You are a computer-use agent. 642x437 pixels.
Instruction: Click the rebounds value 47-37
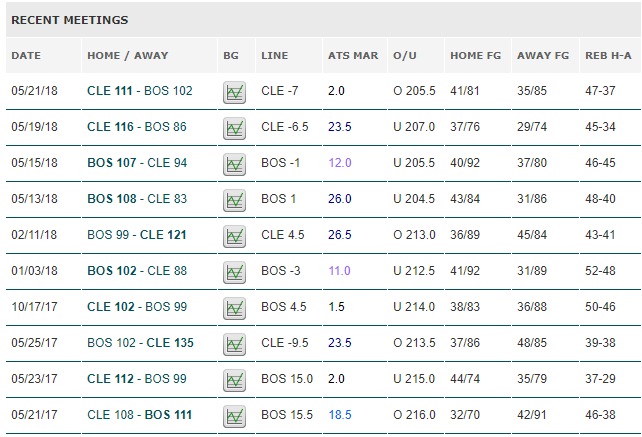(600, 91)
